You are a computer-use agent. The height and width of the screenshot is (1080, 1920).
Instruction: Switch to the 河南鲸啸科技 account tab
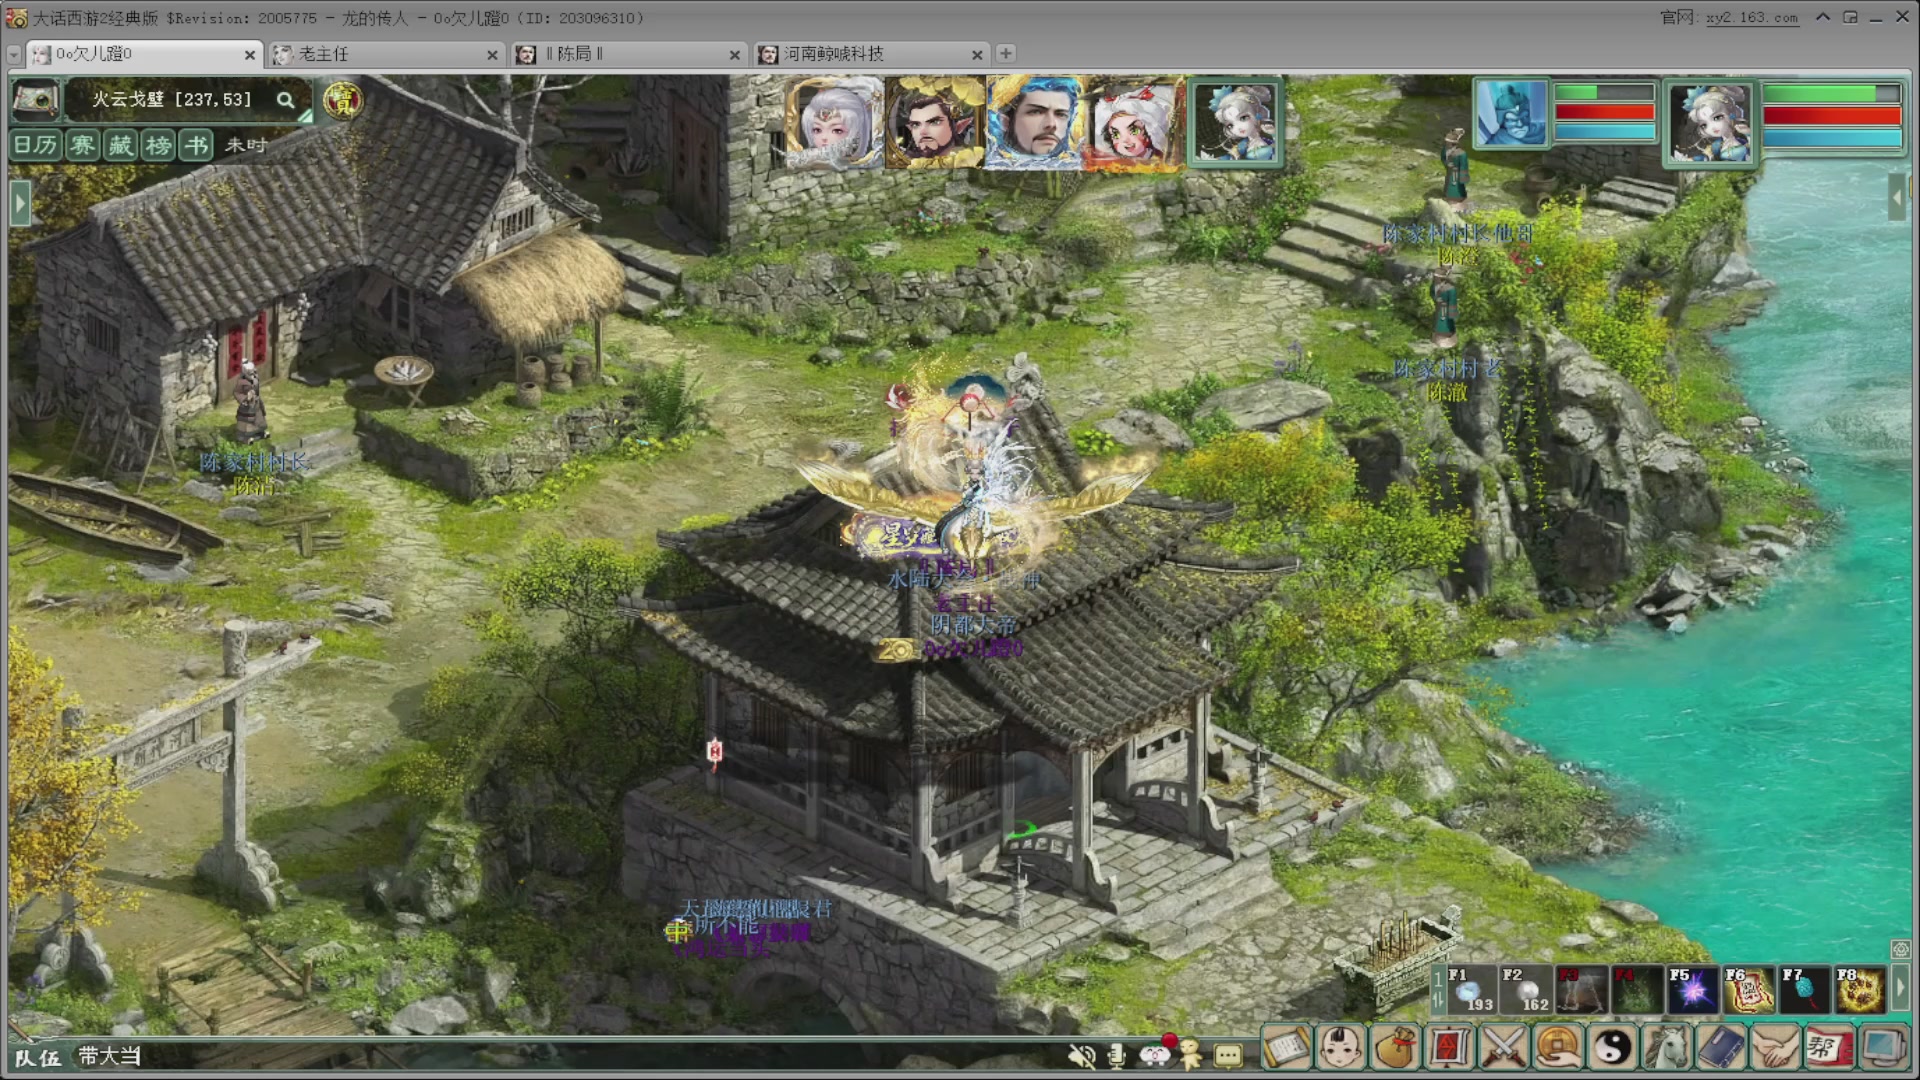click(x=872, y=54)
